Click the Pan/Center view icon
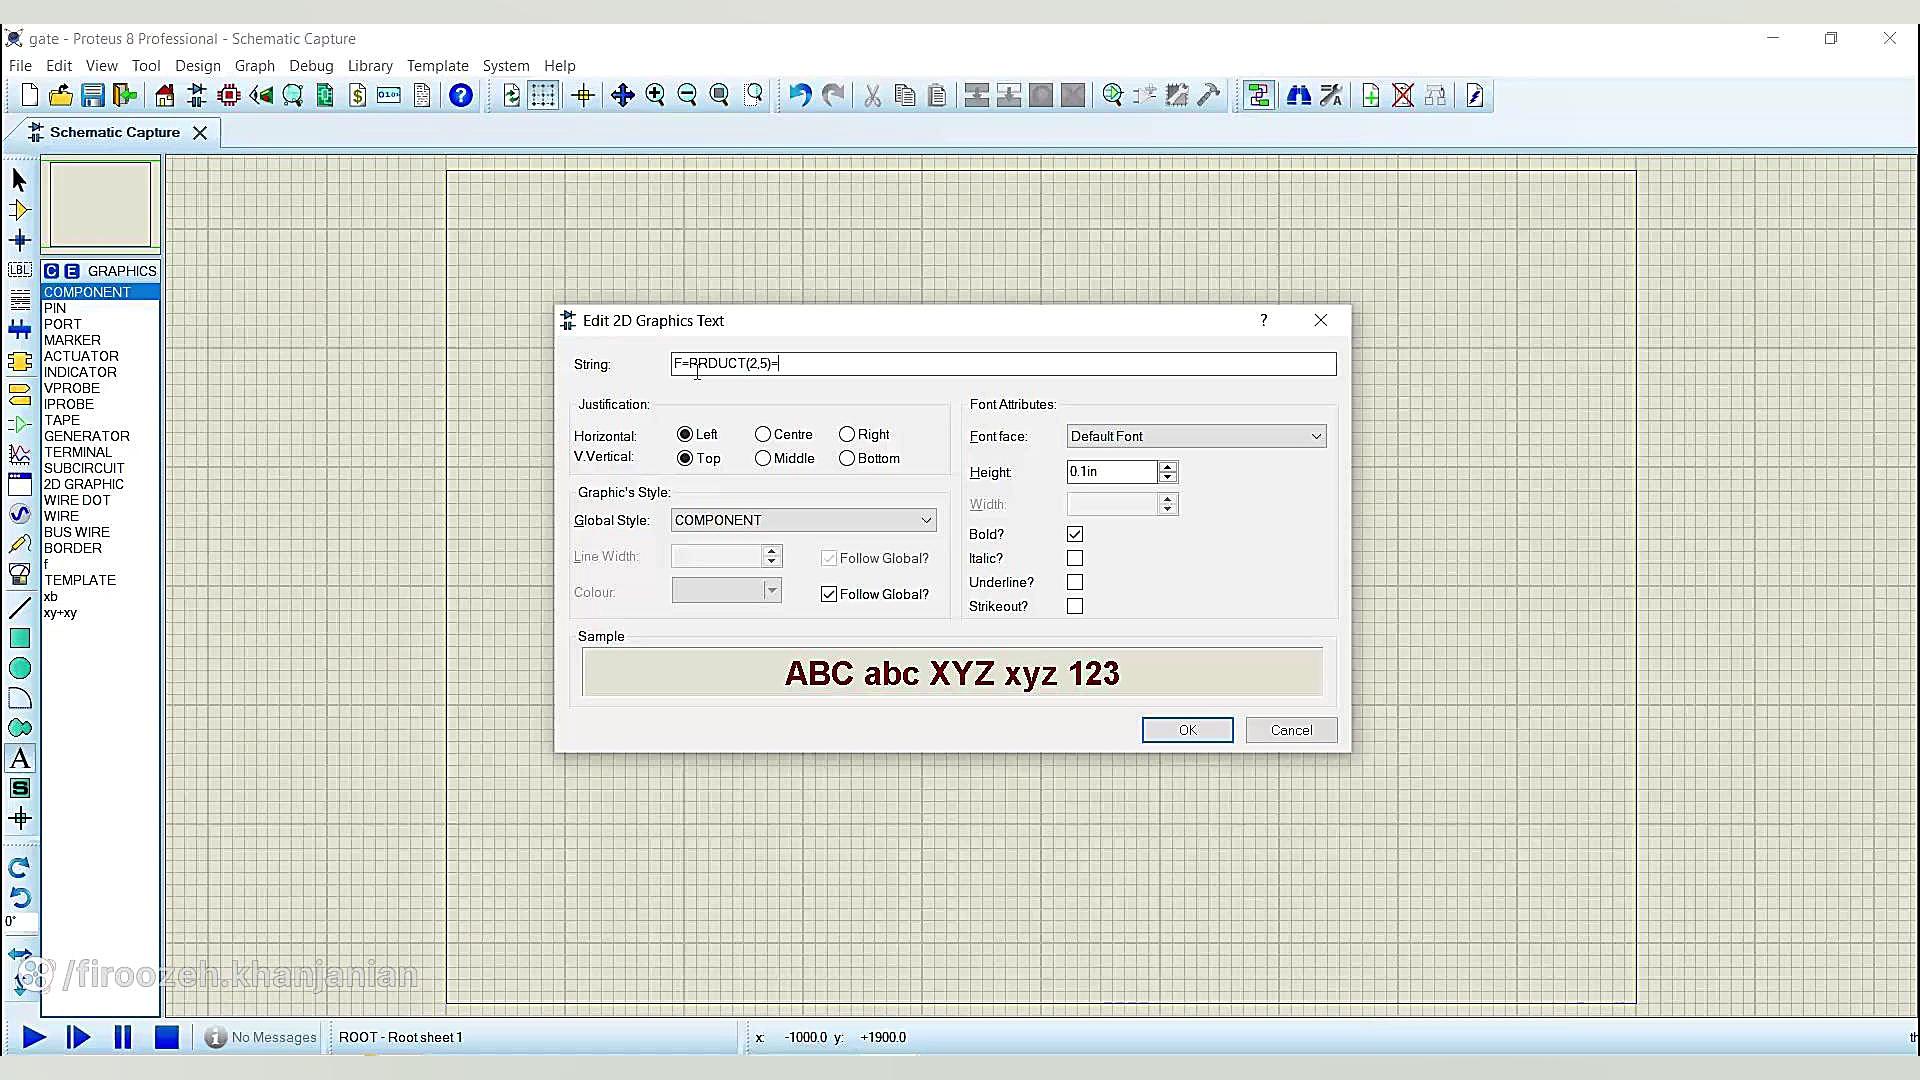1920x1080 pixels. pos(622,95)
